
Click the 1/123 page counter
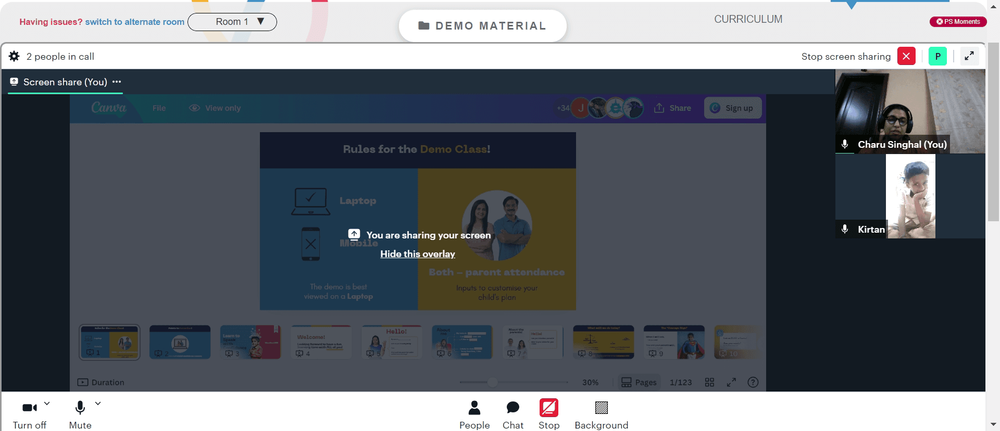pyautogui.click(x=680, y=383)
